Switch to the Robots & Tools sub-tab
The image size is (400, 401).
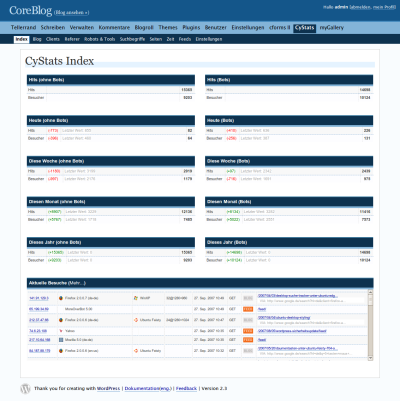[x=100, y=39]
